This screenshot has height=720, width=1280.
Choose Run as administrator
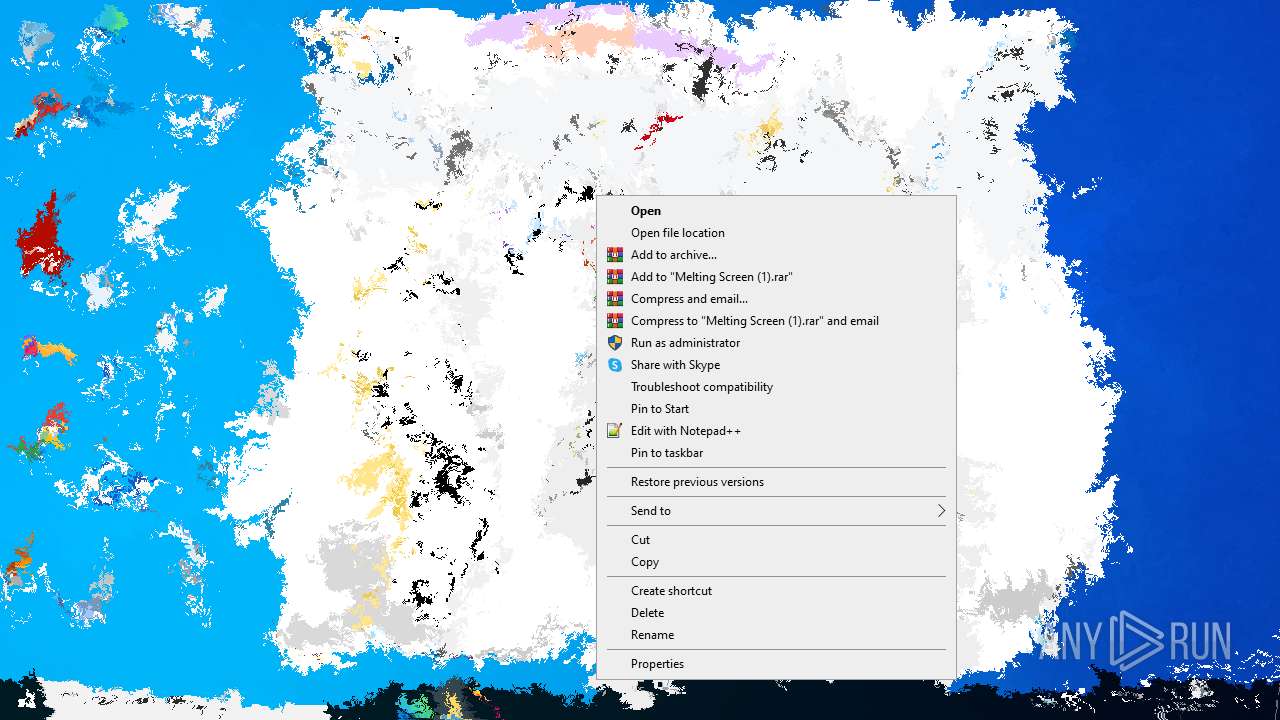coord(776,343)
